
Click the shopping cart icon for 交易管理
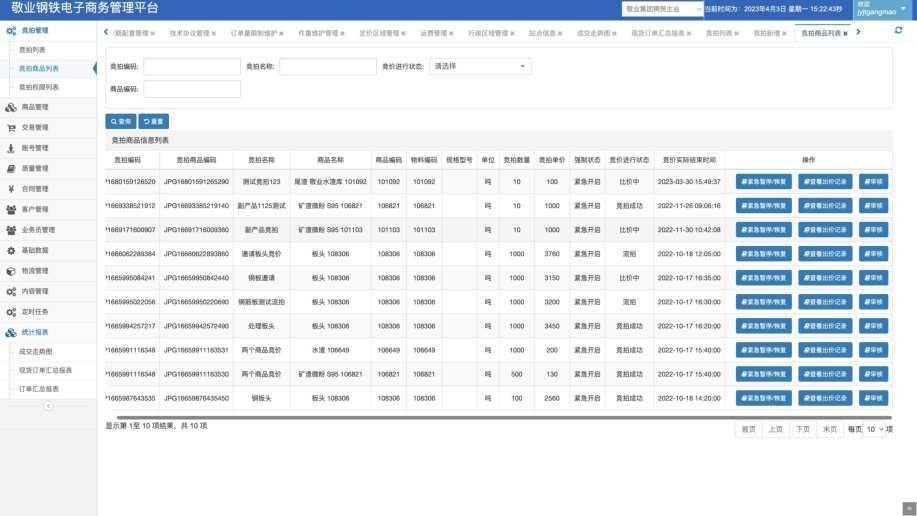[x=11, y=128]
